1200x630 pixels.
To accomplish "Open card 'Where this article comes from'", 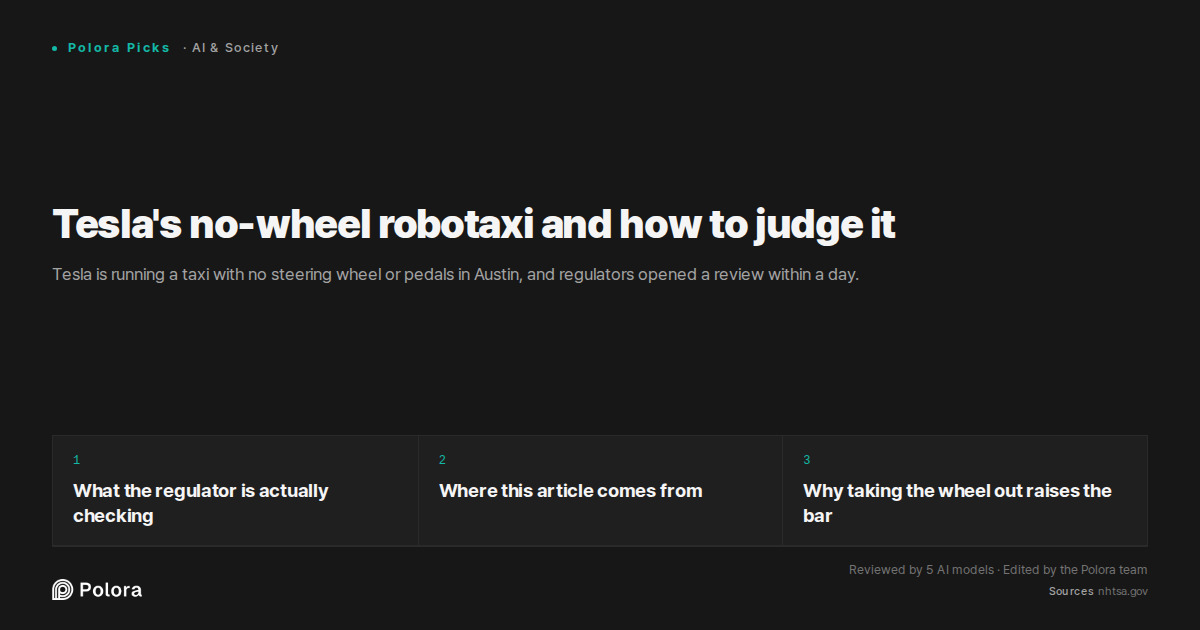I will tap(600, 491).
